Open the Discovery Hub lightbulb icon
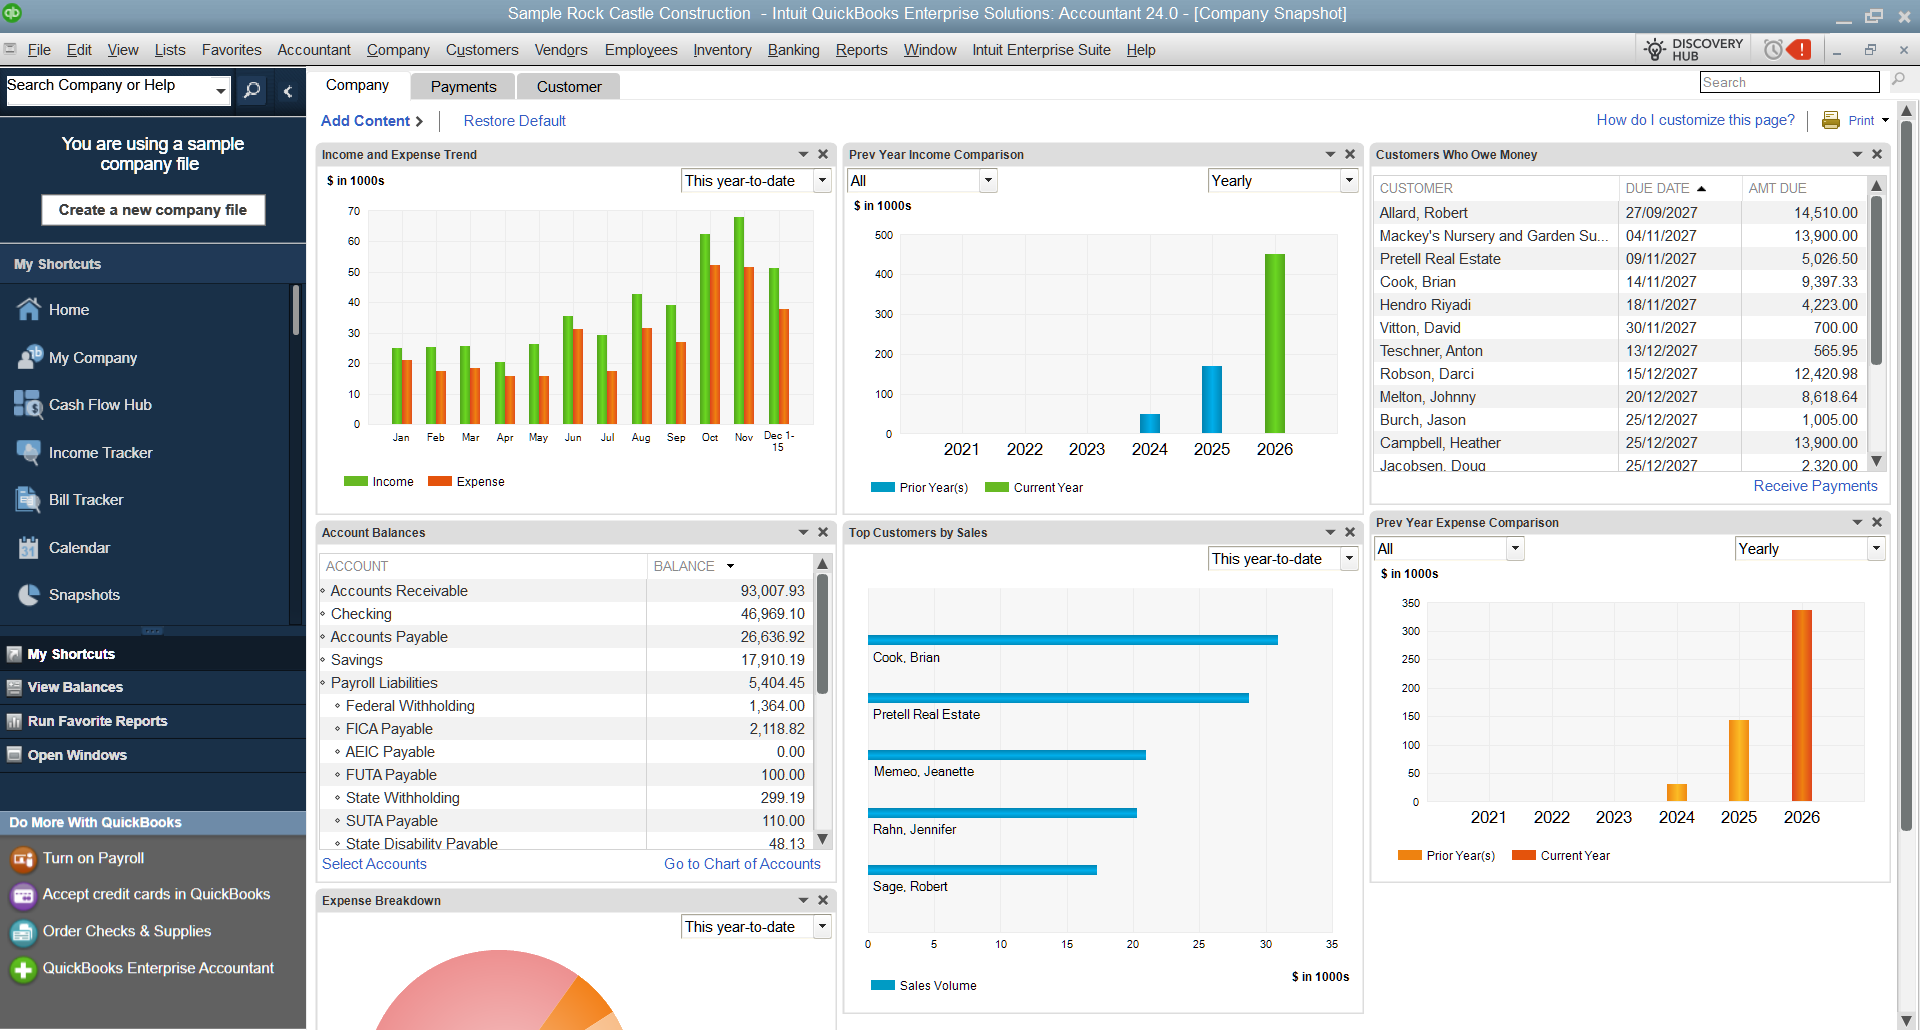The width and height of the screenshot is (1920, 1030). click(x=1655, y=50)
